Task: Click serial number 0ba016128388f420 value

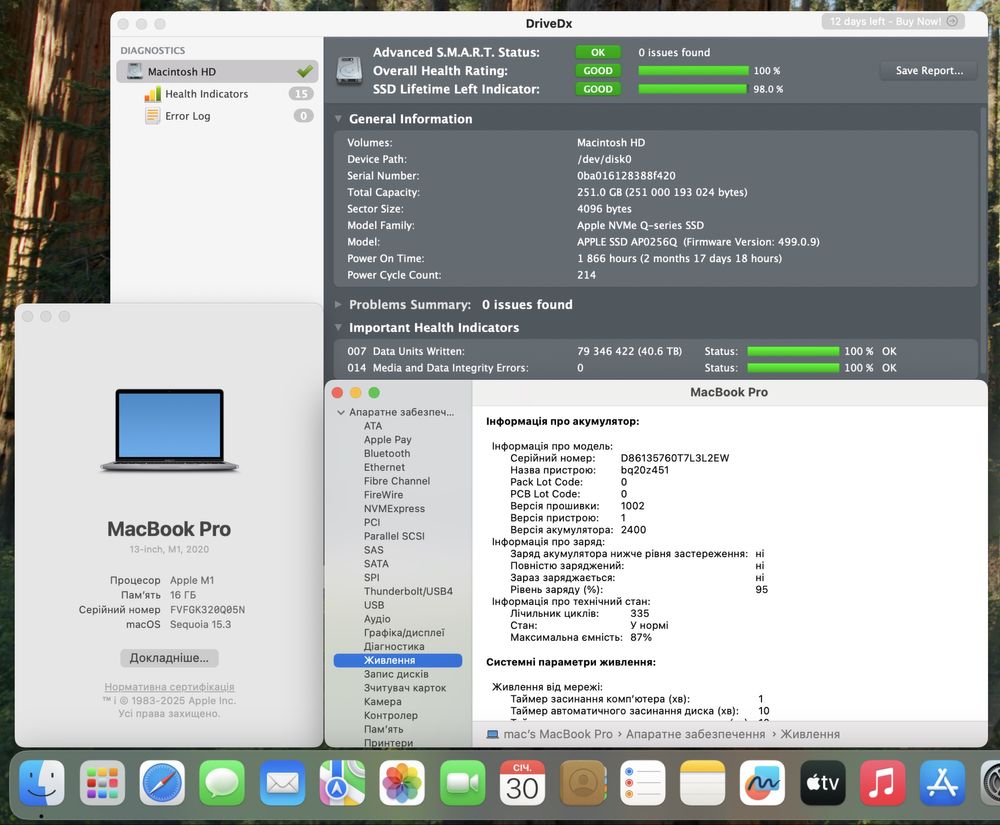Action: tap(626, 176)
